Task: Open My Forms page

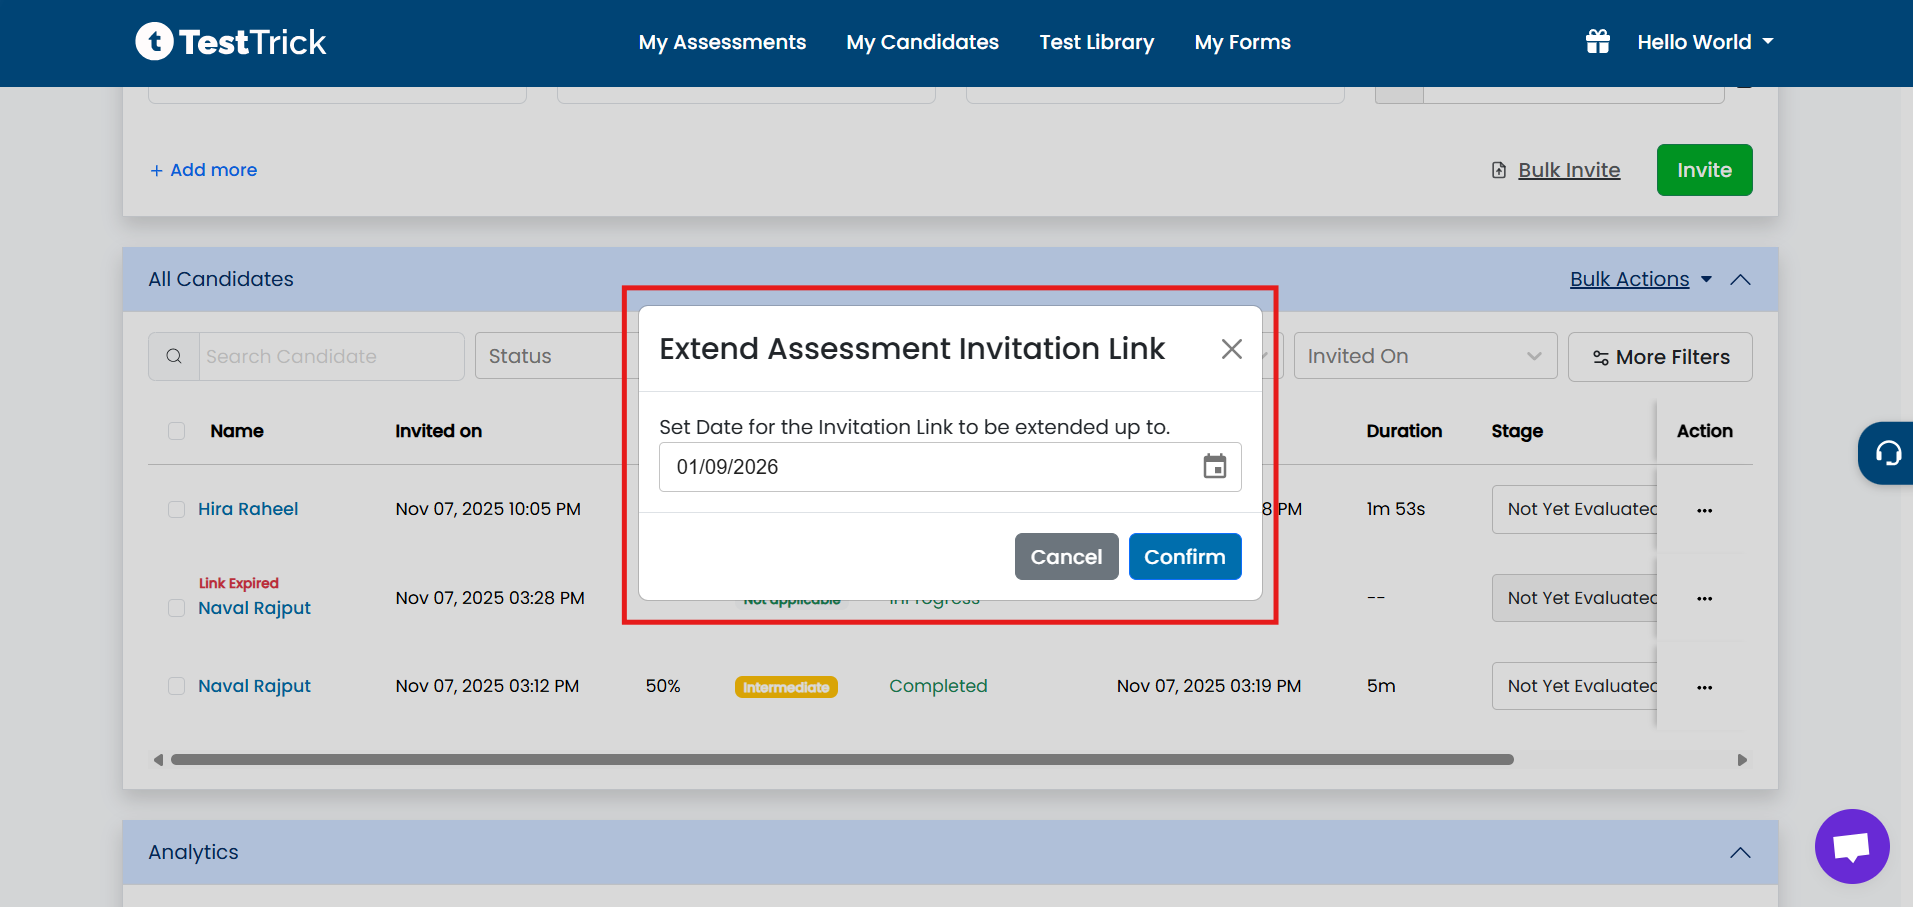Action: tap(1242, 42)
